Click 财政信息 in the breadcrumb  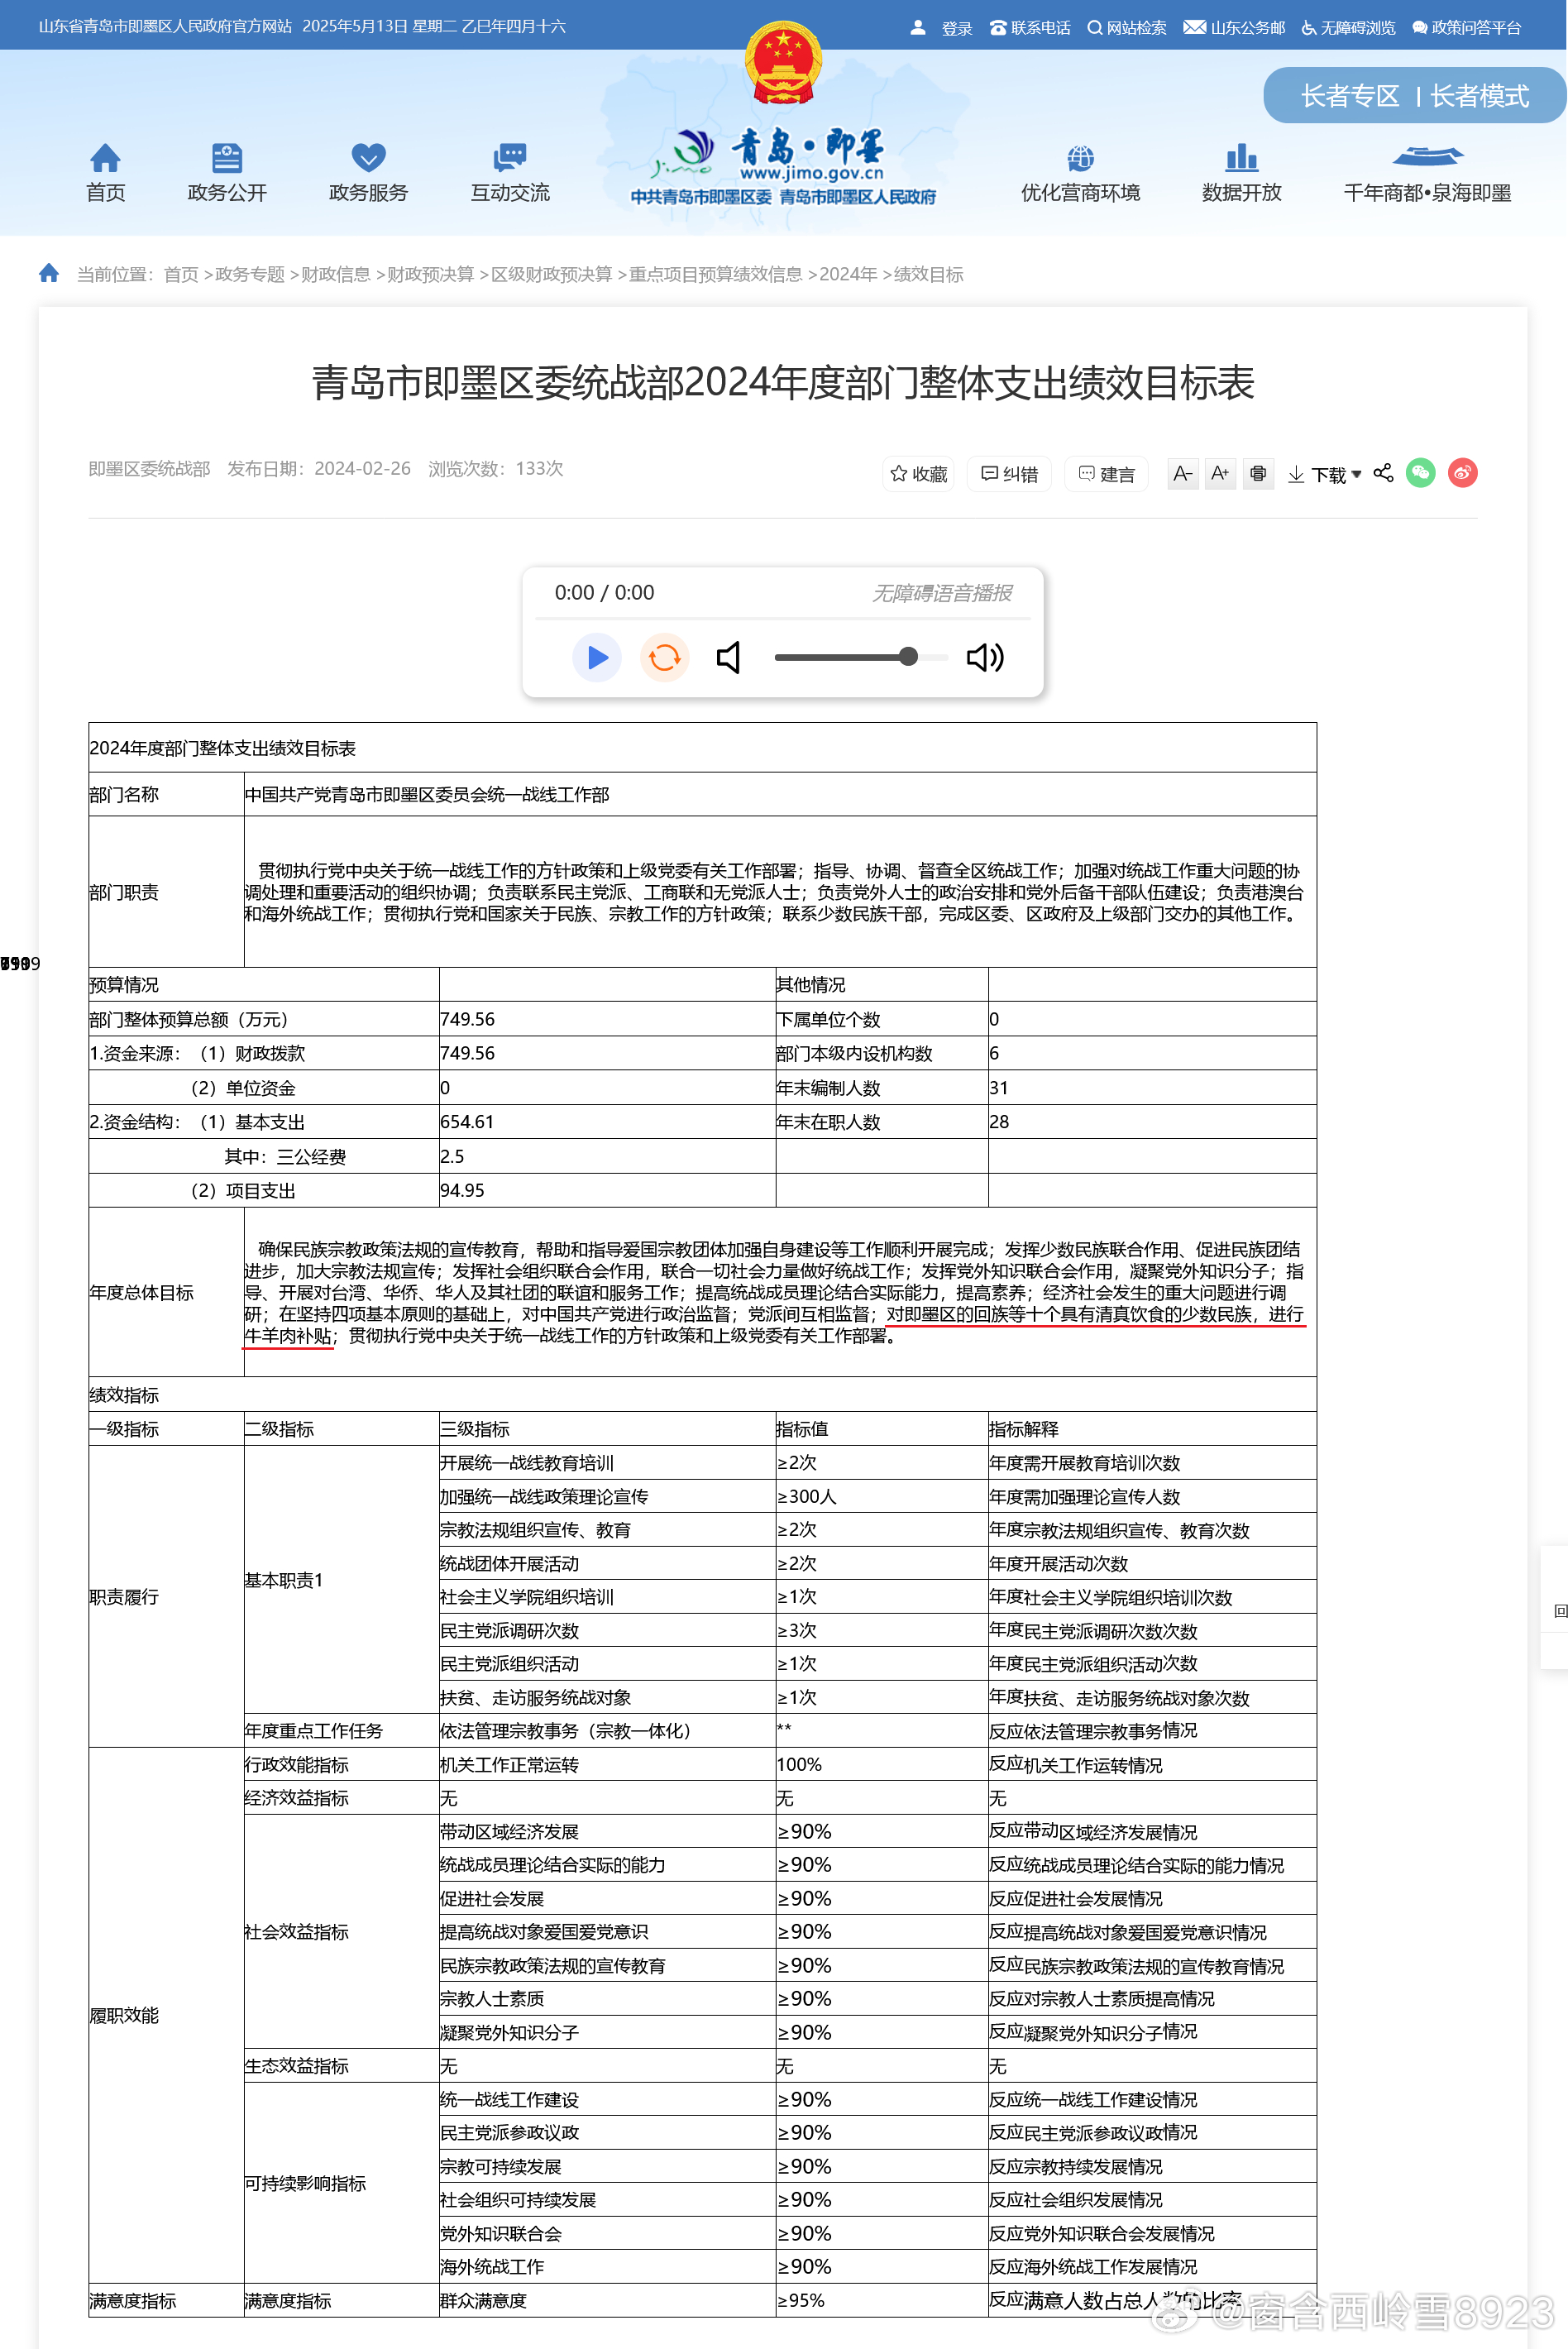(x=335, y=274)
